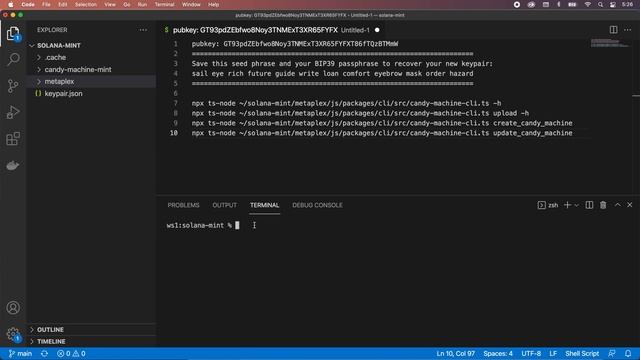The width and height of the screenshot is (640, 360).
Task: Split the editor to the right
Action: [613, 30]
